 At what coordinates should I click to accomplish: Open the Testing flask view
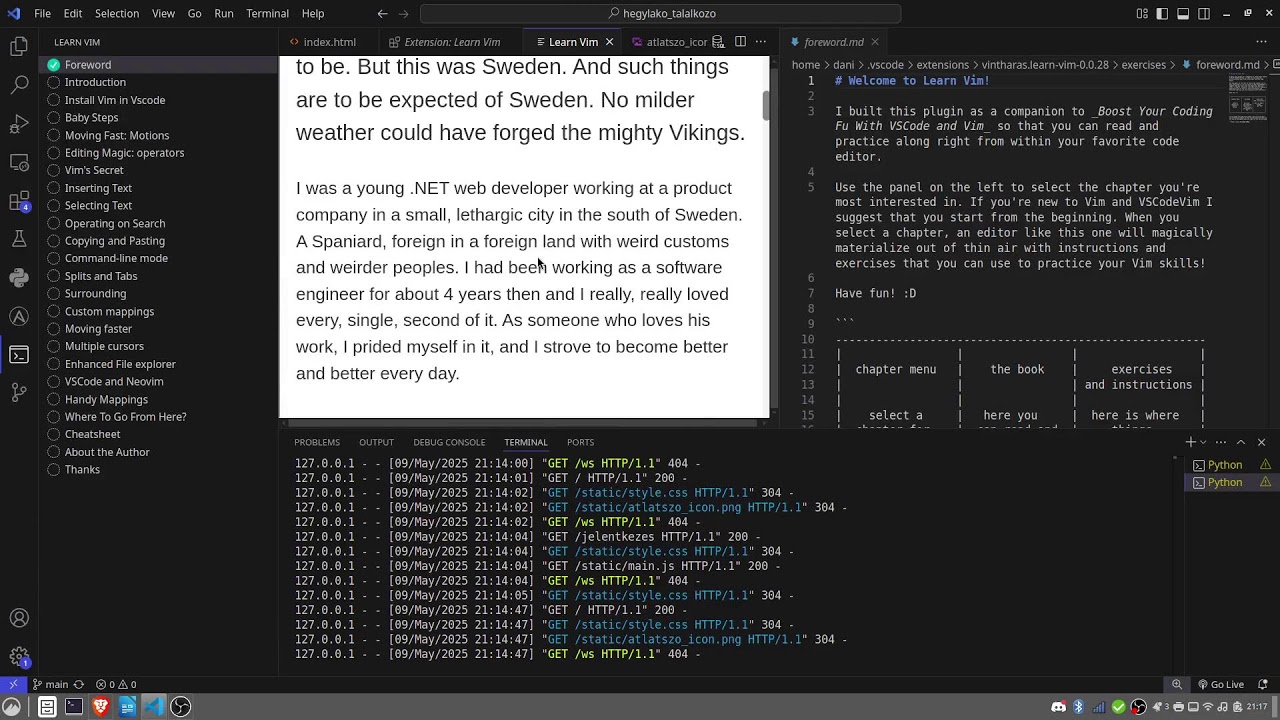19,239
